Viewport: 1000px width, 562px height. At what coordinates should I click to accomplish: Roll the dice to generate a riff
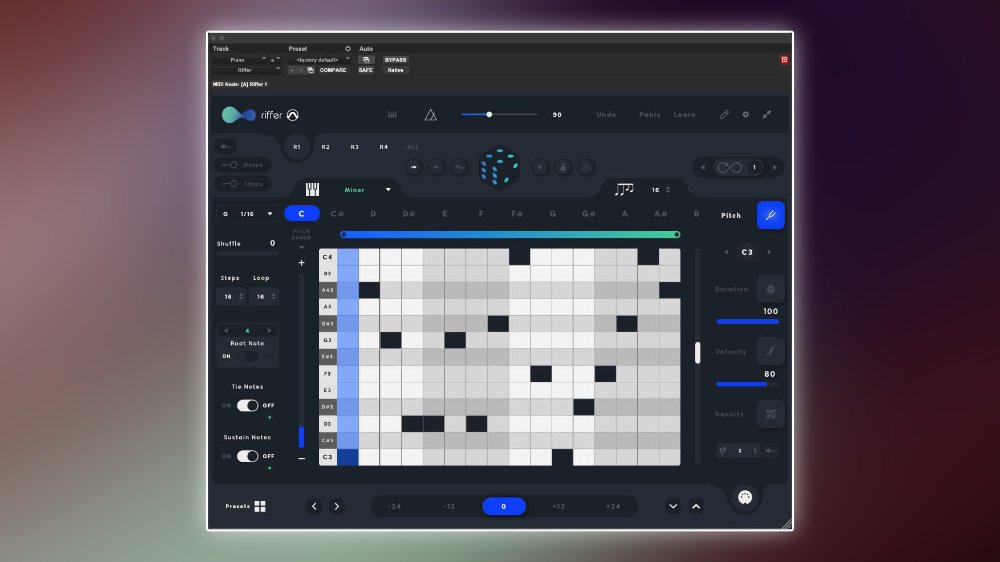(499, 167)
